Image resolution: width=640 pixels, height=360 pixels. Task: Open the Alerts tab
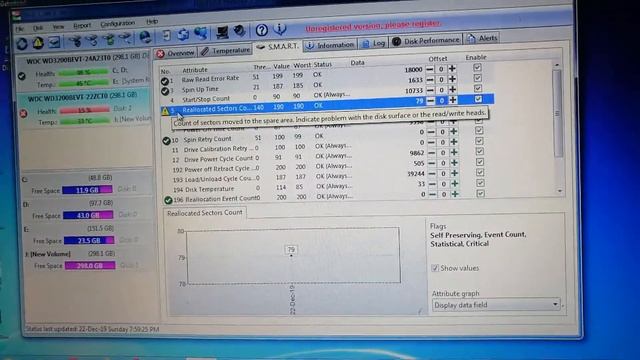coord(482,38)
